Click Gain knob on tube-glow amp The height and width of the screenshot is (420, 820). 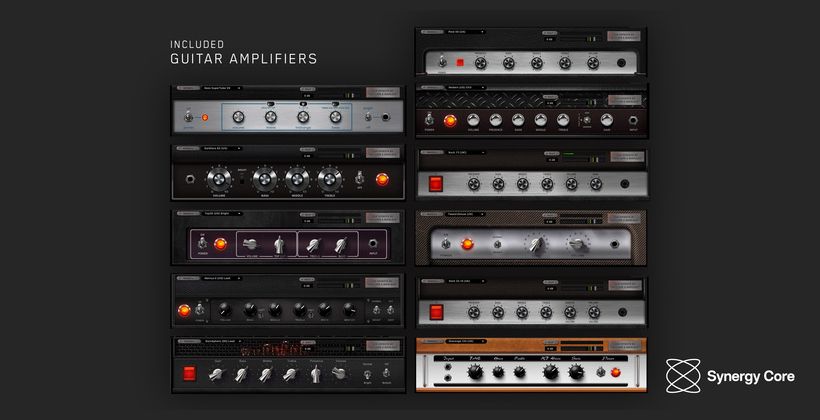(x=217, y=374)
